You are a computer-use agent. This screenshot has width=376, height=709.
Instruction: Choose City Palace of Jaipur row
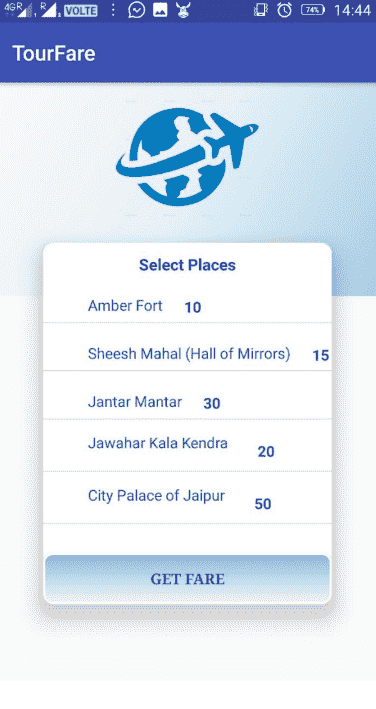click(187, 499)
